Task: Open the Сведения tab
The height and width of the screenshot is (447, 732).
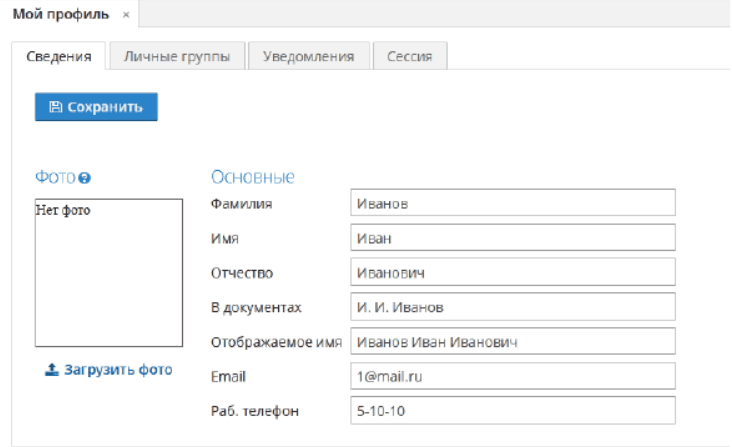Action: tap(59, 56)
